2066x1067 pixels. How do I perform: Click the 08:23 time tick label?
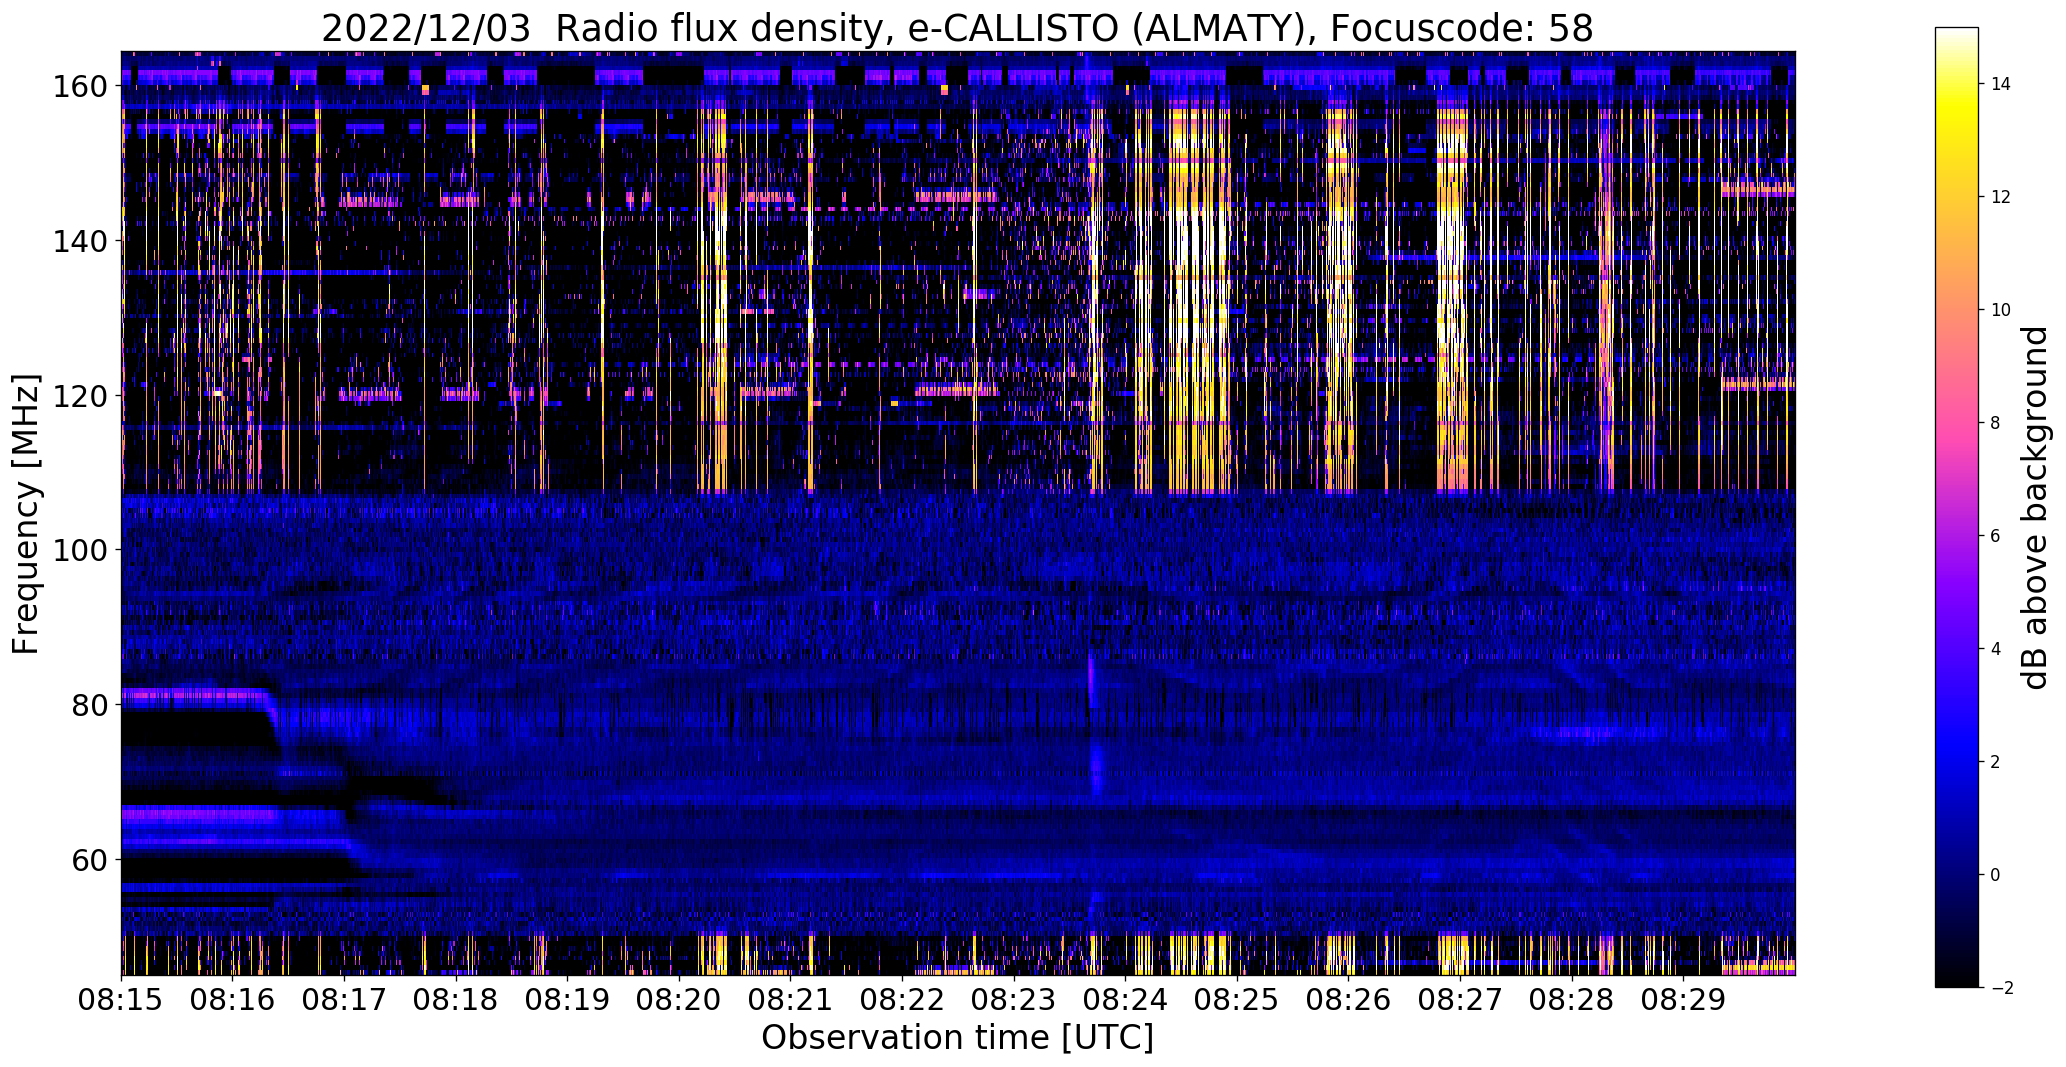[x=1014, y=999]
